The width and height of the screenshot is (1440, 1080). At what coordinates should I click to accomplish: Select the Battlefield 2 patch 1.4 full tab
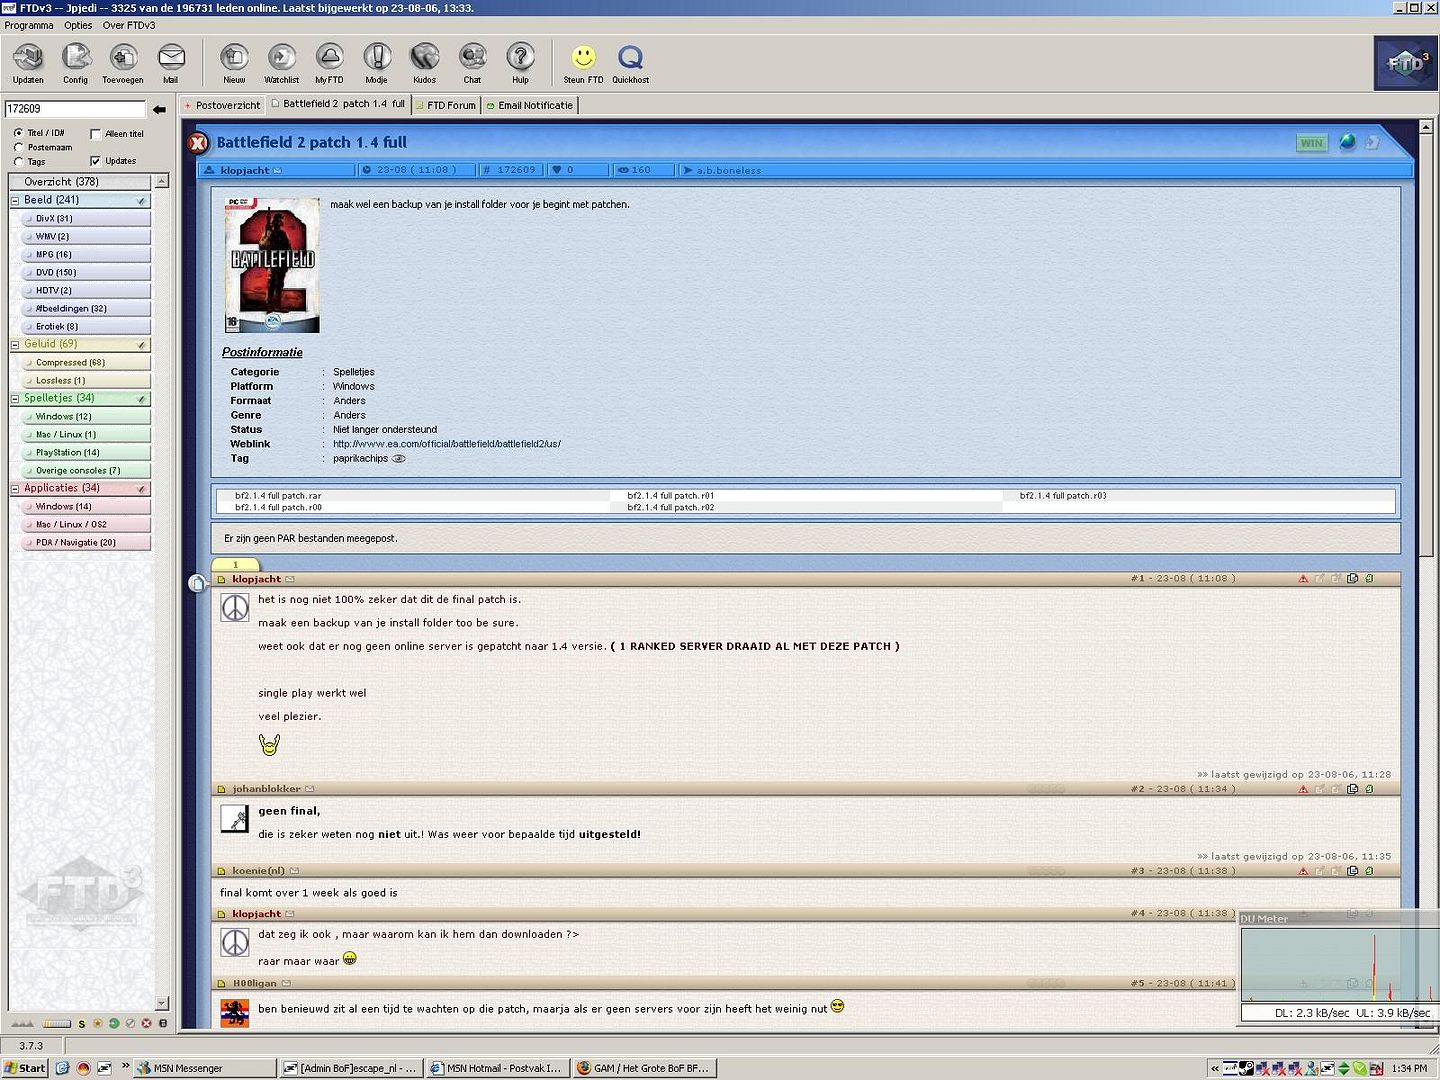click(339, 104)
